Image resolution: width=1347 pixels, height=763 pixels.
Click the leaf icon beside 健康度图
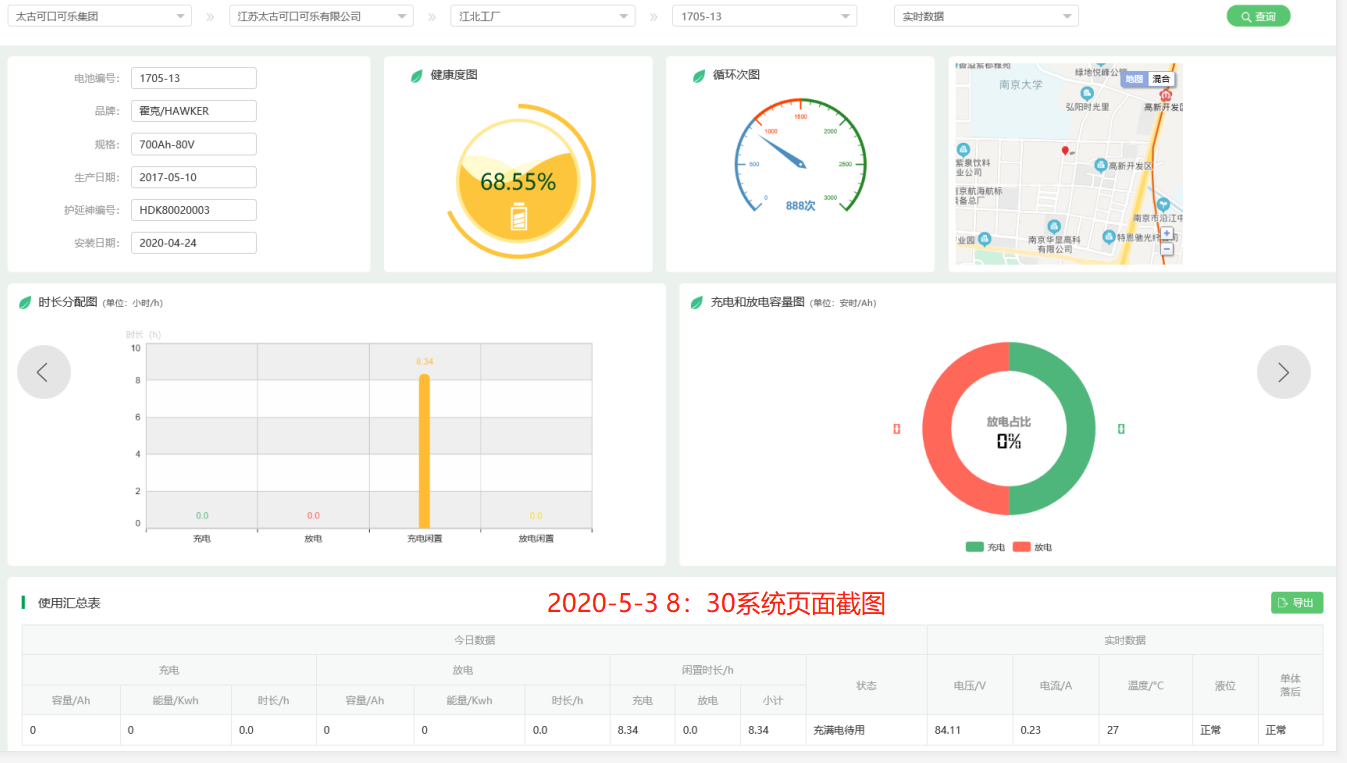[417, 76]
